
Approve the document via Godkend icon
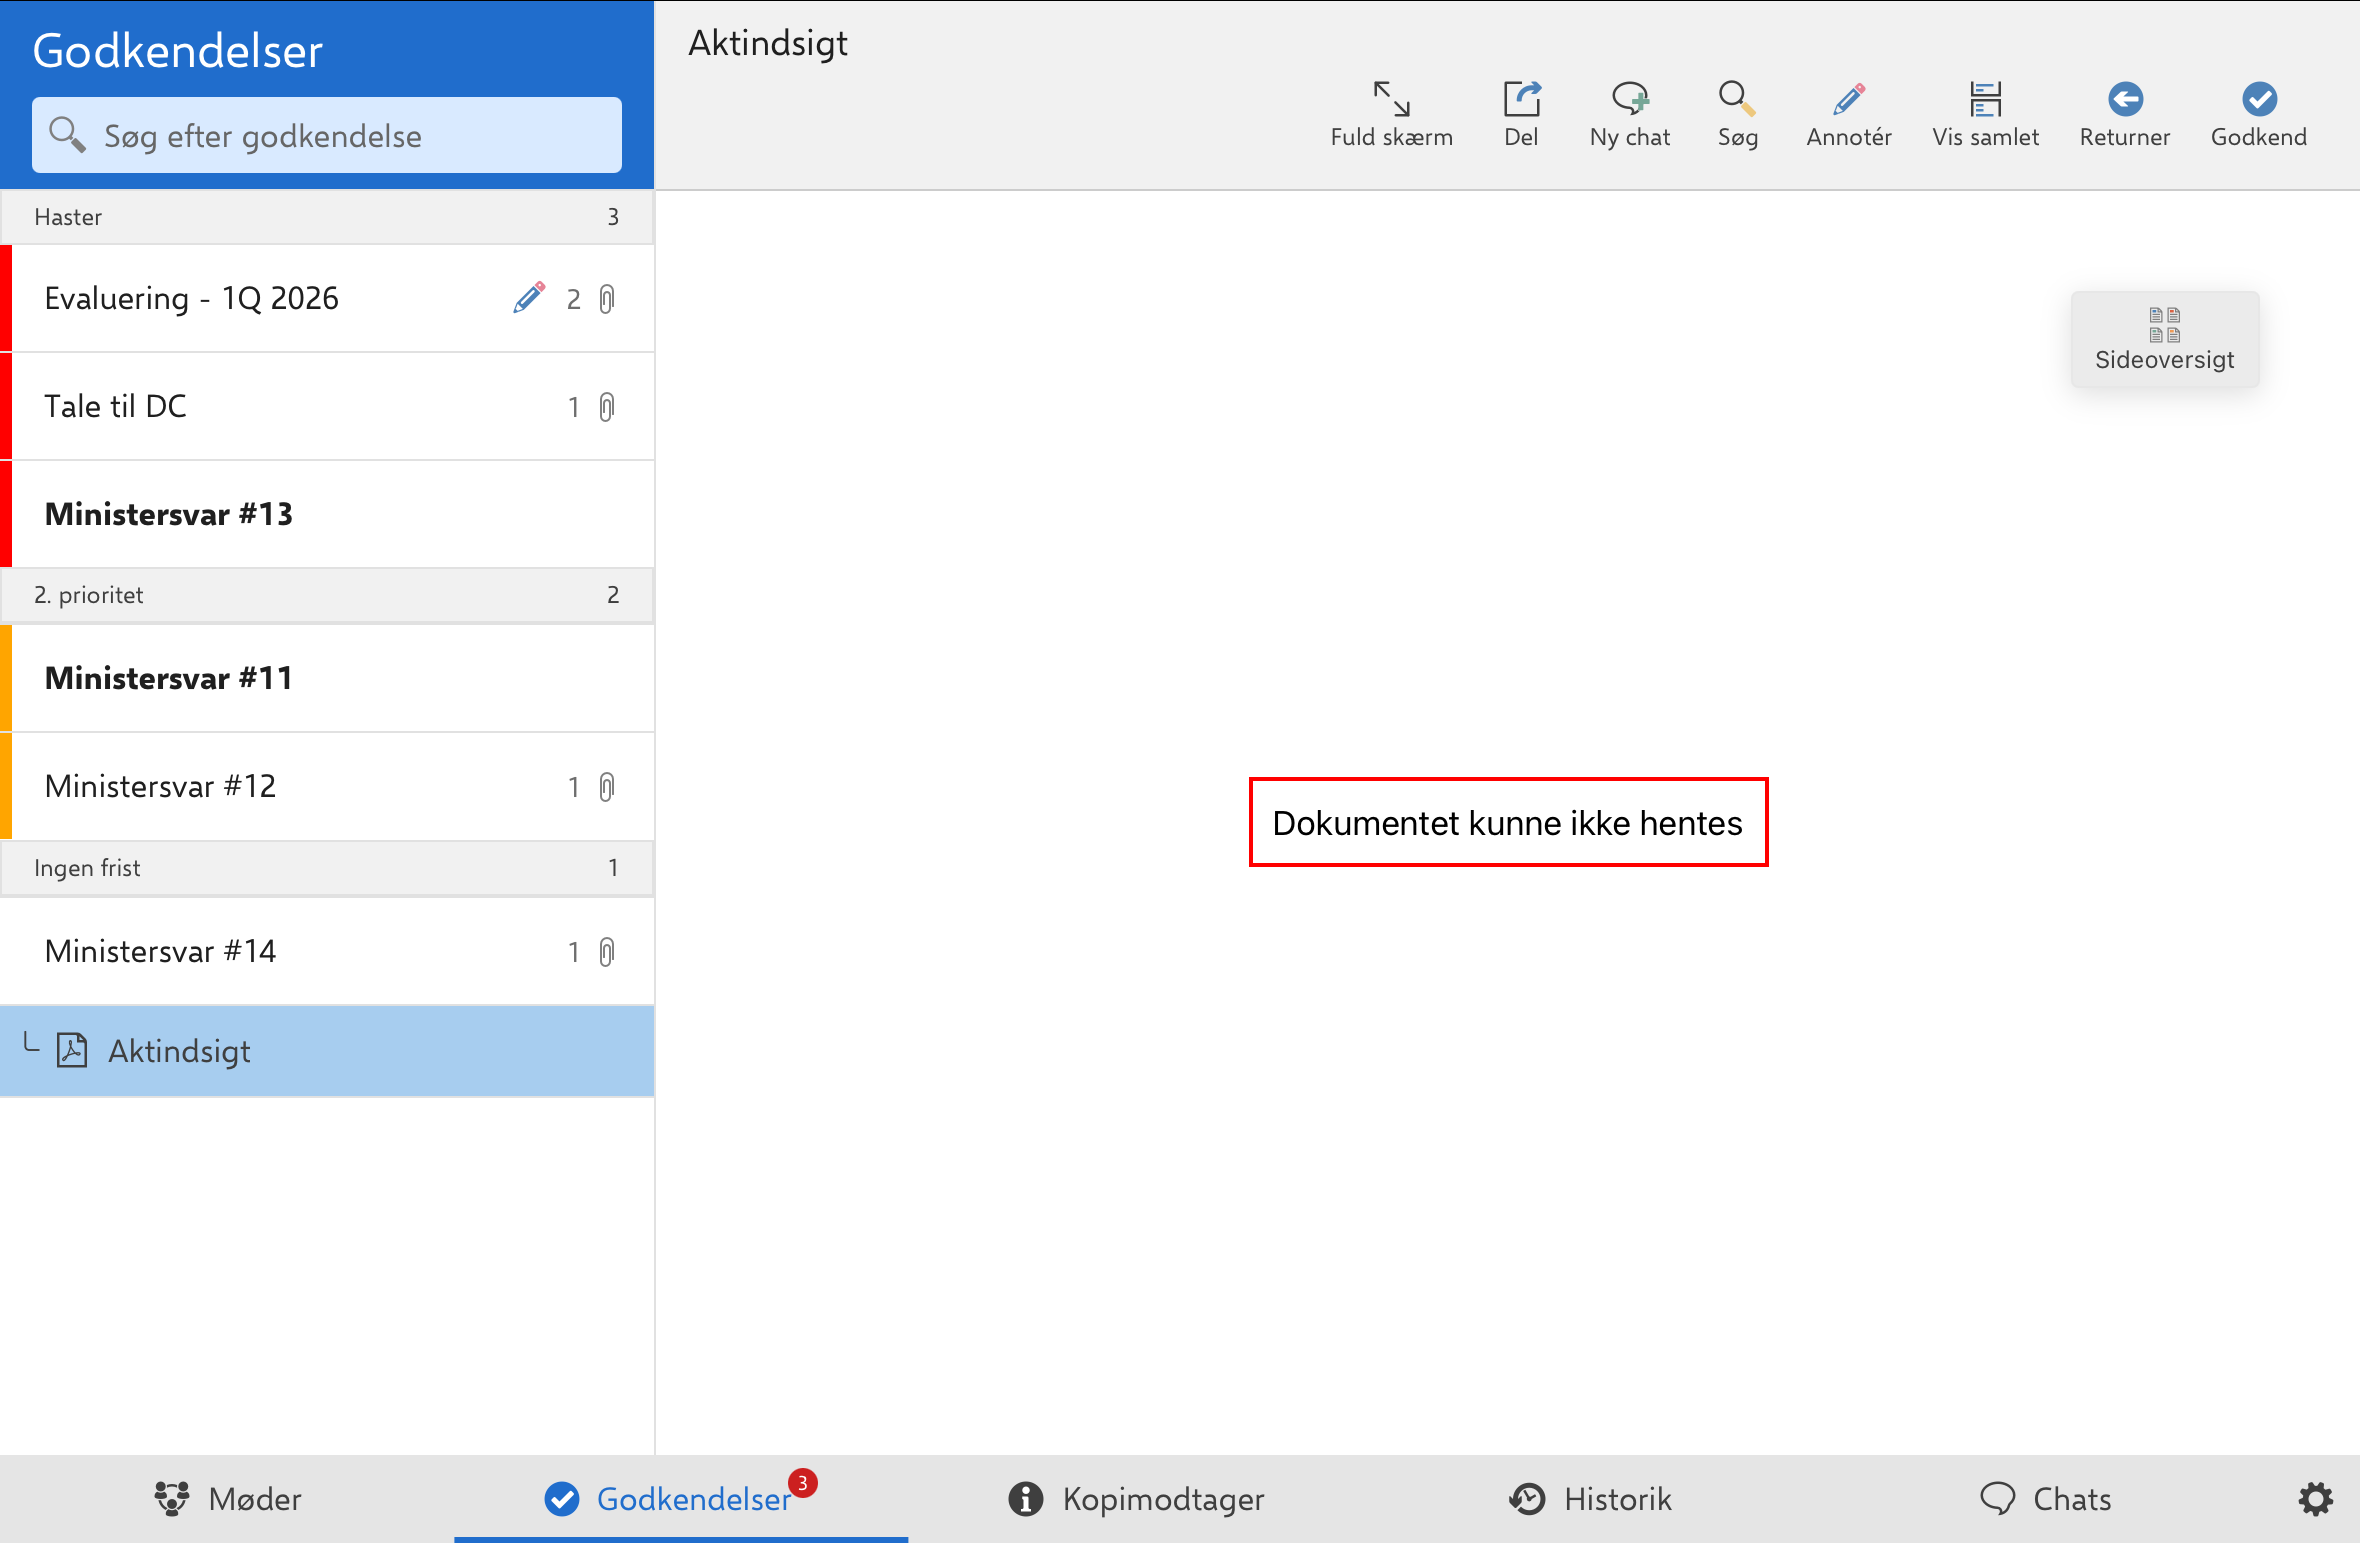click(2258, 113)
